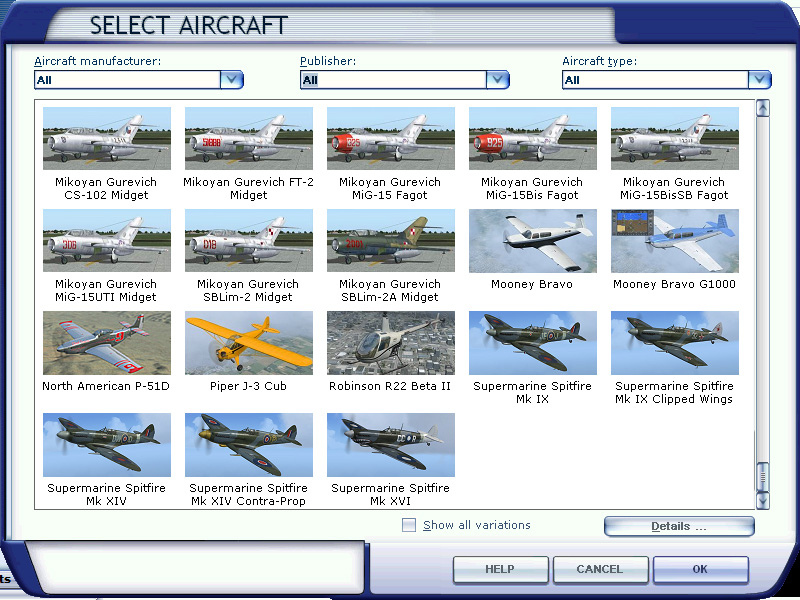Choose the MiG-15Bis Fagot aircraft image
Image resolution: width=800 pixels, height=600 pixels.
tap(532, 138)
